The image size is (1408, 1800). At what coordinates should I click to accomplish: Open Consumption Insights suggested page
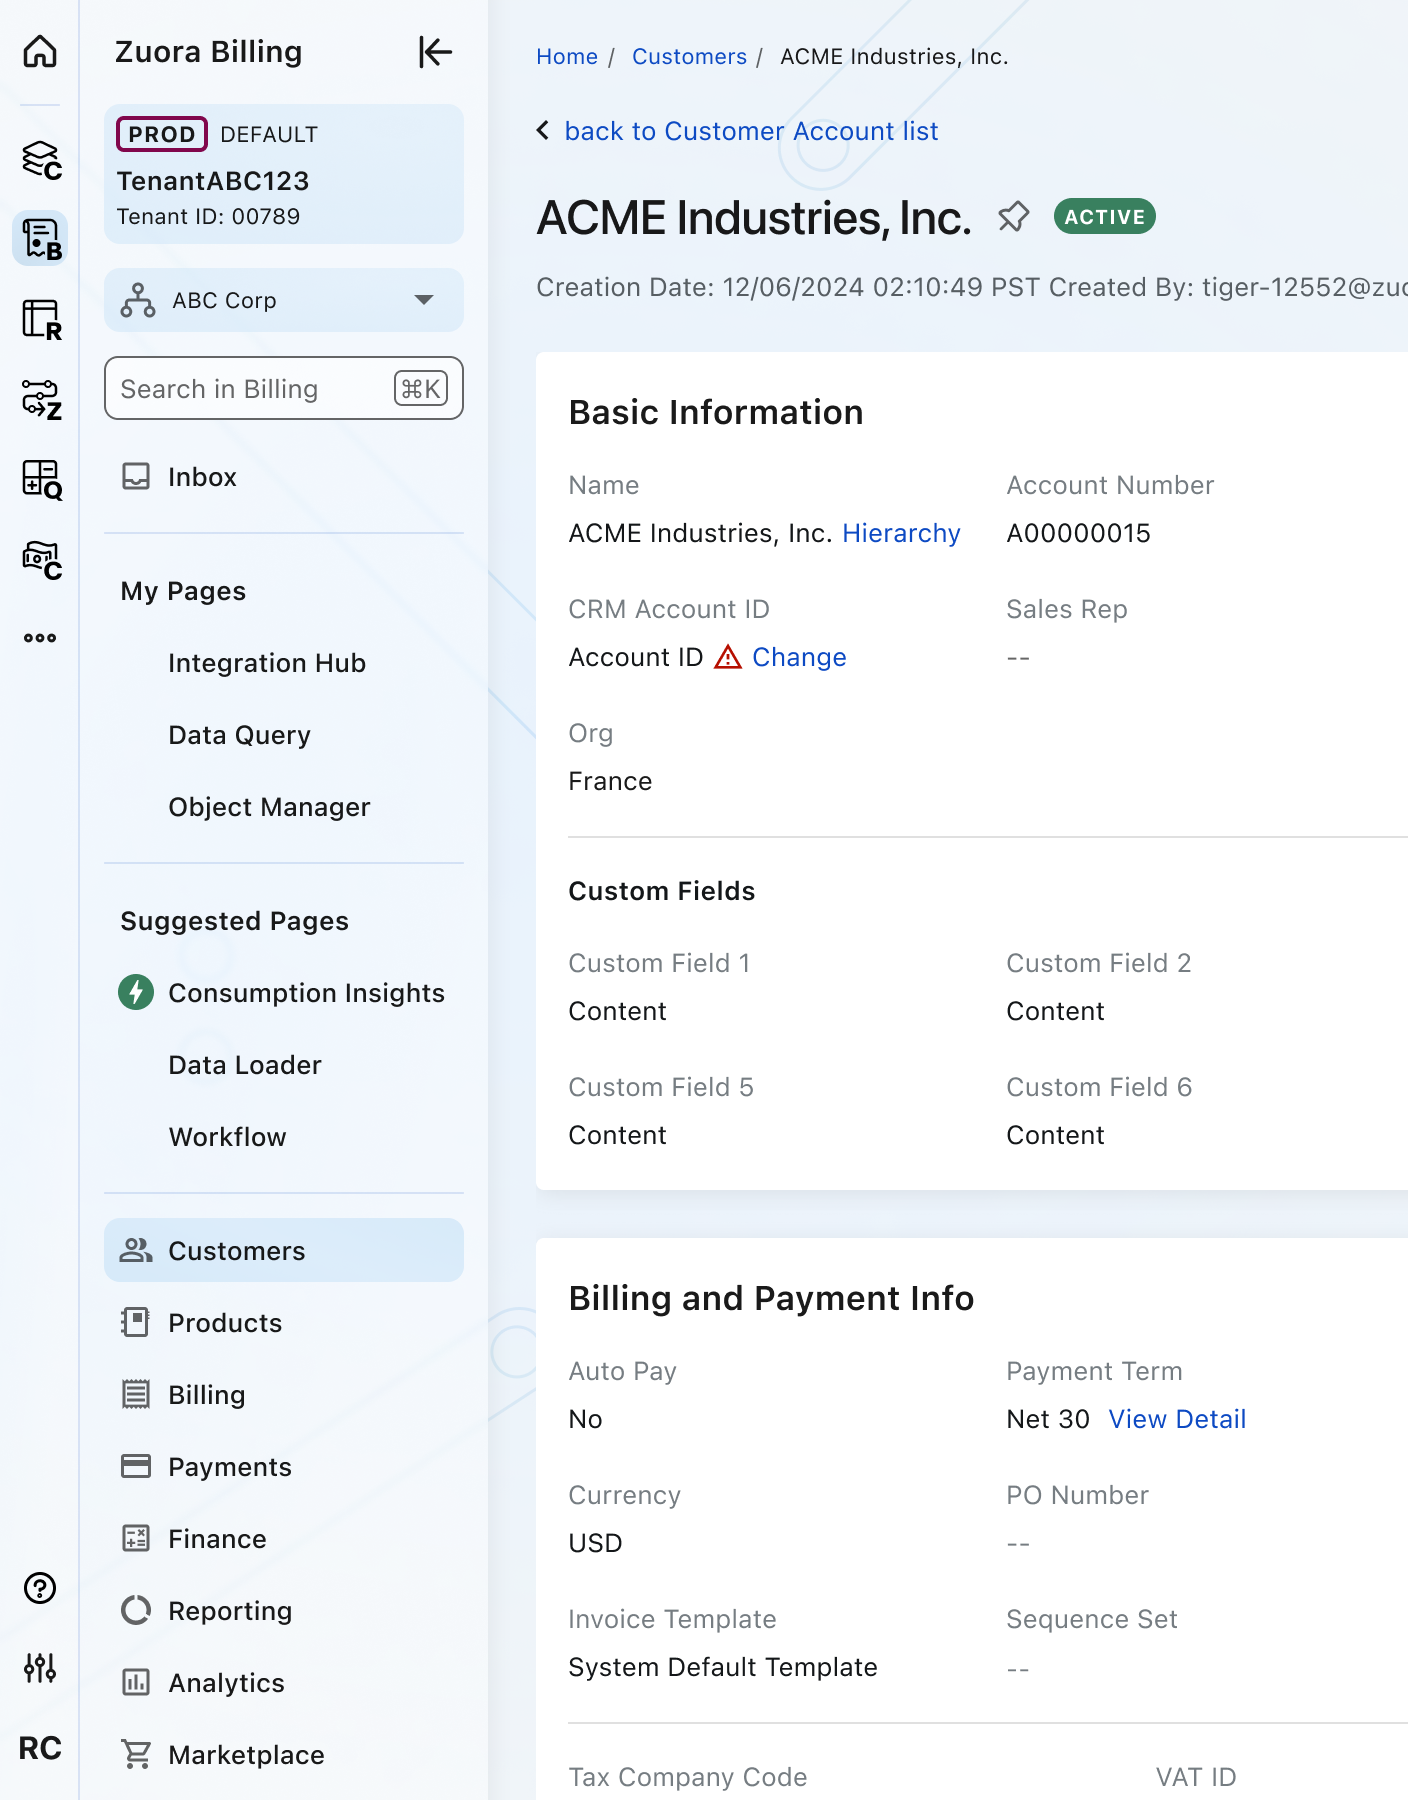(x=306, y=993)
